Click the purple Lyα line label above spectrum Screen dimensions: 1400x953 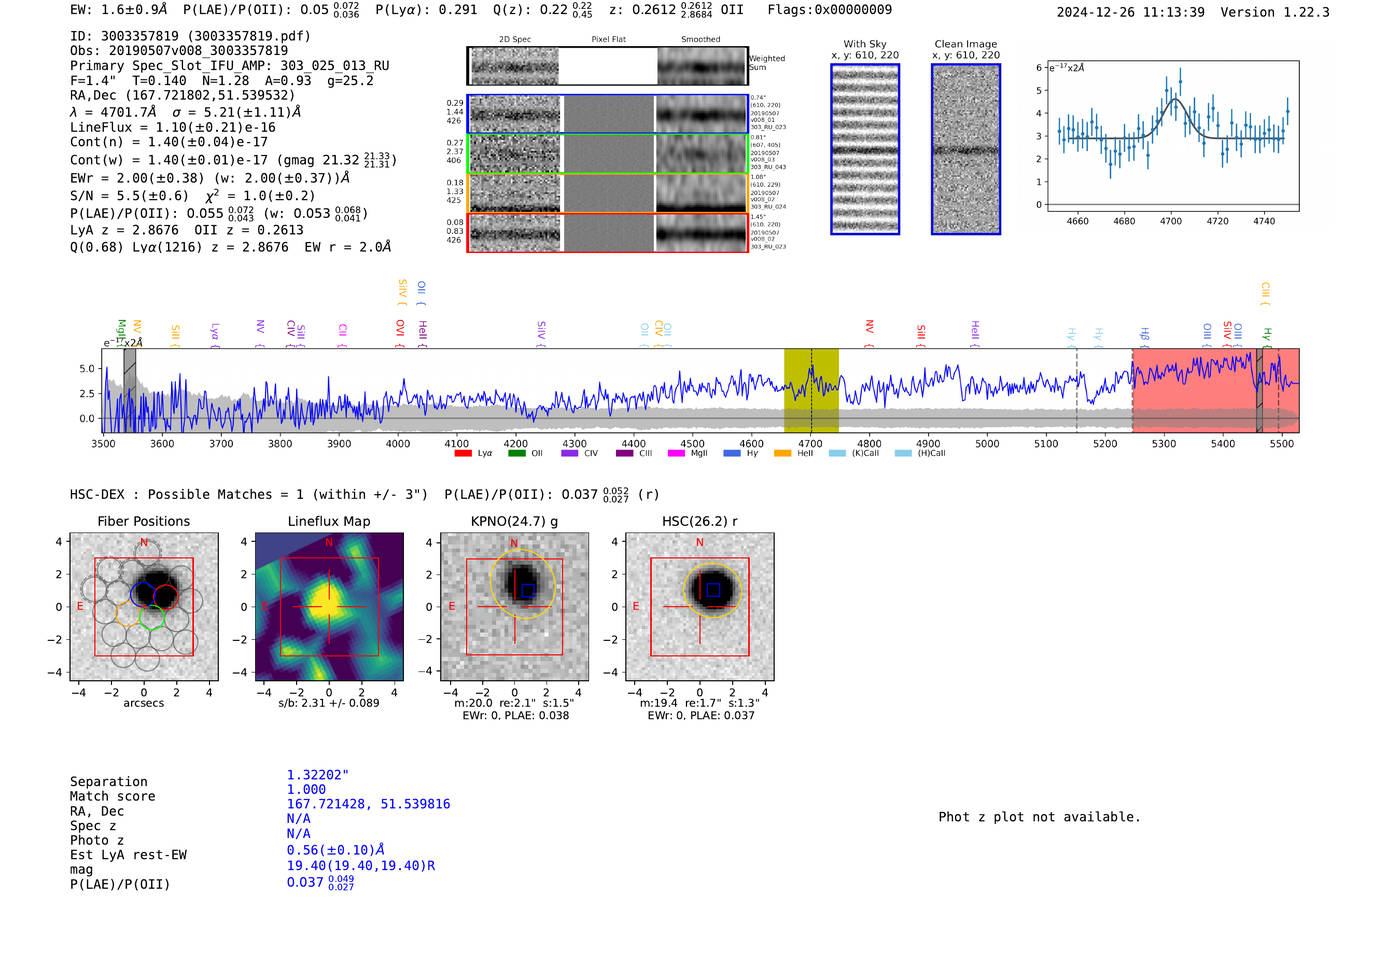pyautogui.click(x=215, y=332)
